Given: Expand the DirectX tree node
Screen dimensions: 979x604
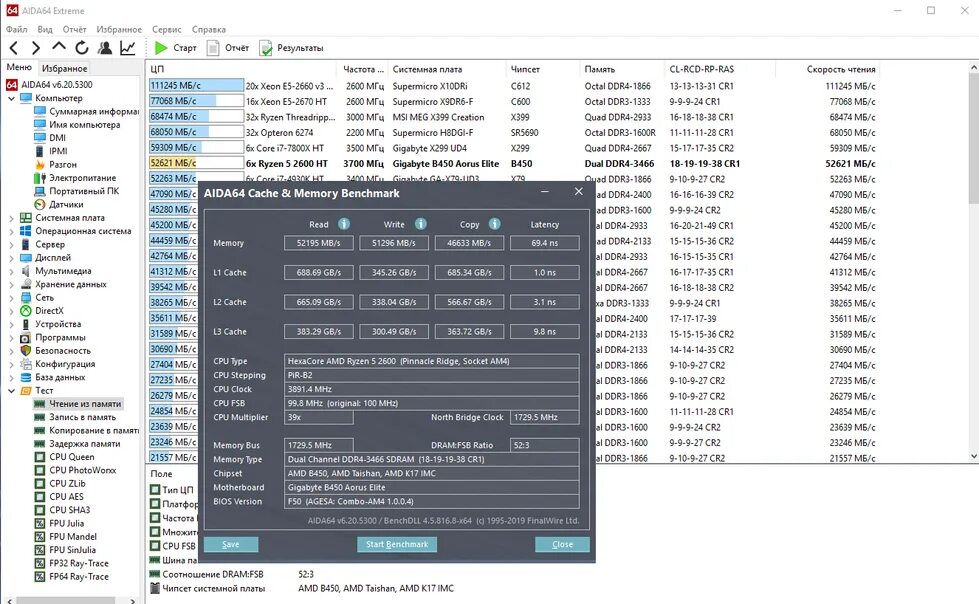Looking at the screenshot, I should coord(11,310).
